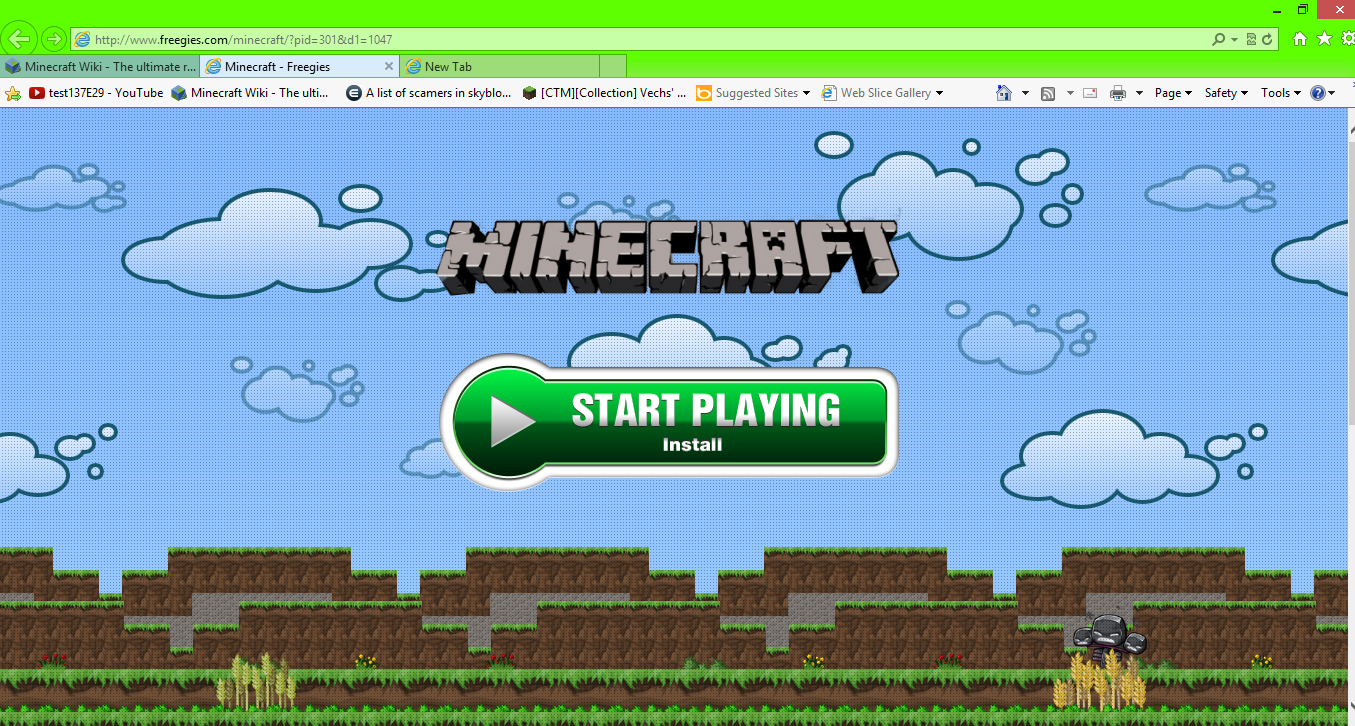Click the command bar Home page icon
This screenshot has height=726, width=1355.
[x=1004, y=93]
